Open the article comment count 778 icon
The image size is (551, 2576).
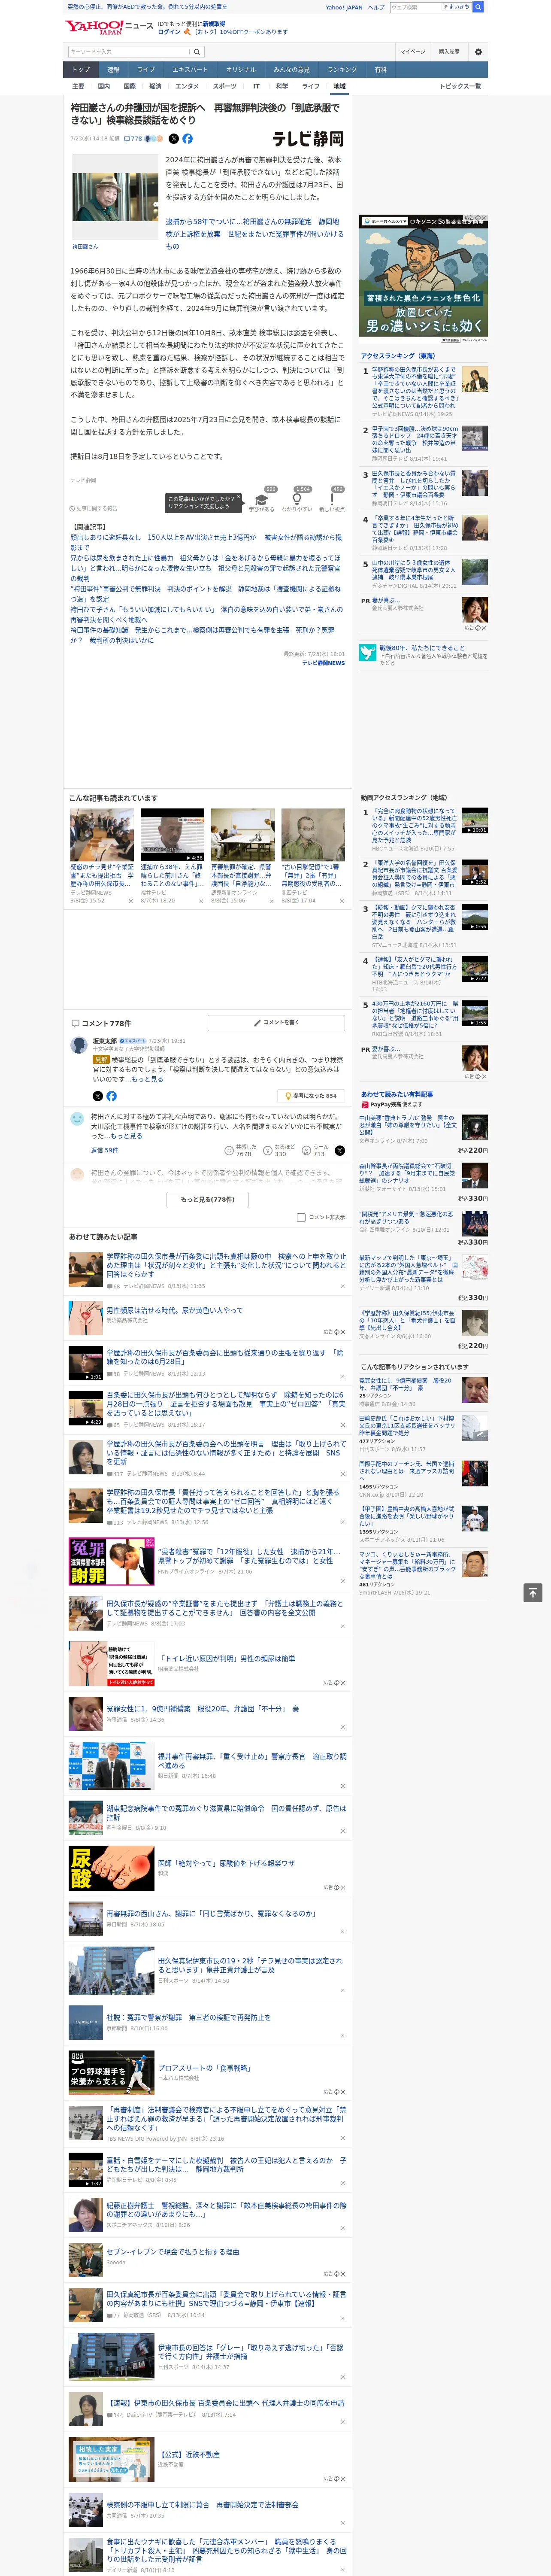(x=133, y=139)
